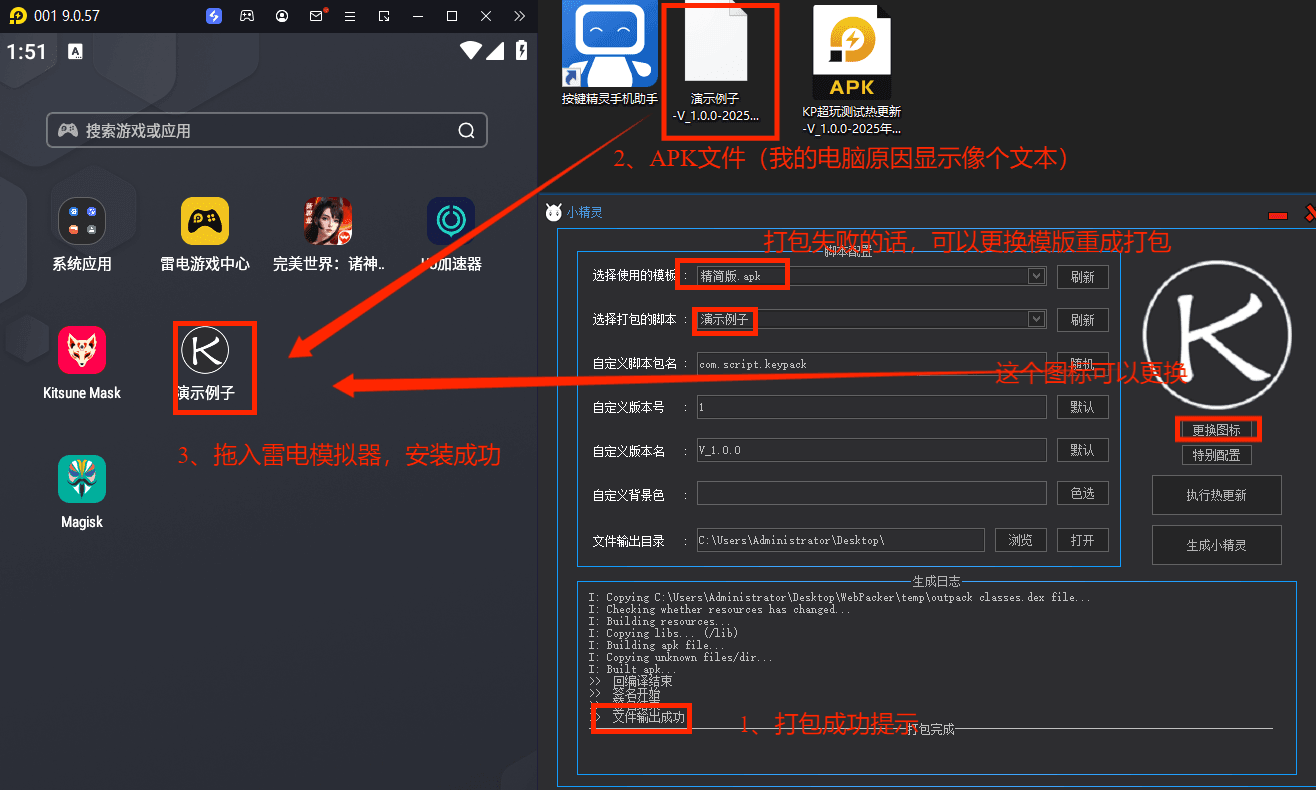Click the search games or apps field
The height and width of the screenshot is (790, 1316).
[x=267, y=130]
